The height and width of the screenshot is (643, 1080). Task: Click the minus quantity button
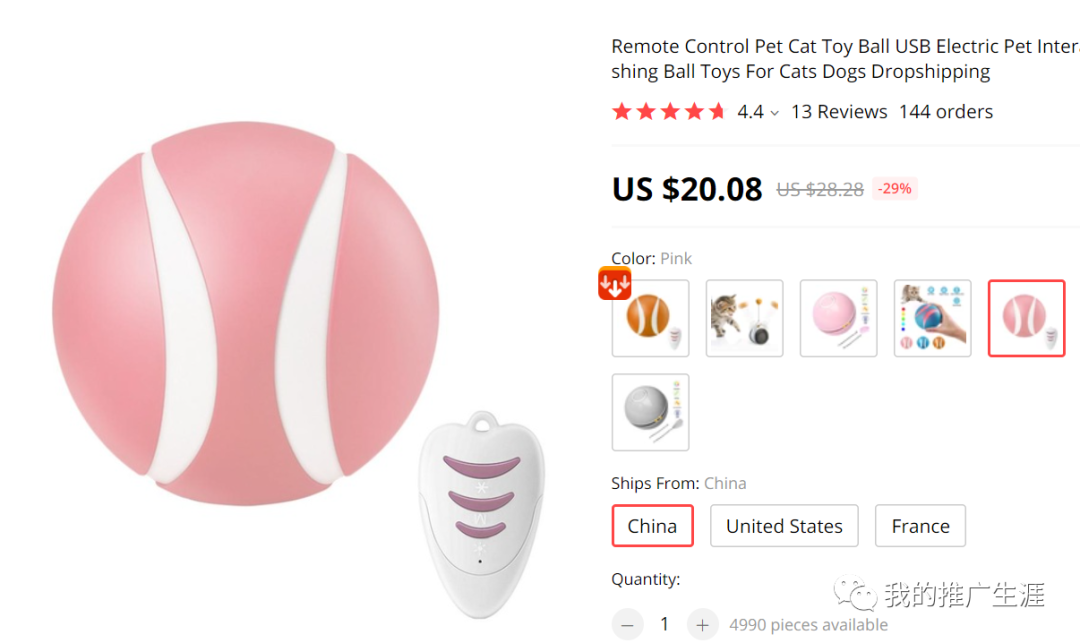tap(627, 625)
